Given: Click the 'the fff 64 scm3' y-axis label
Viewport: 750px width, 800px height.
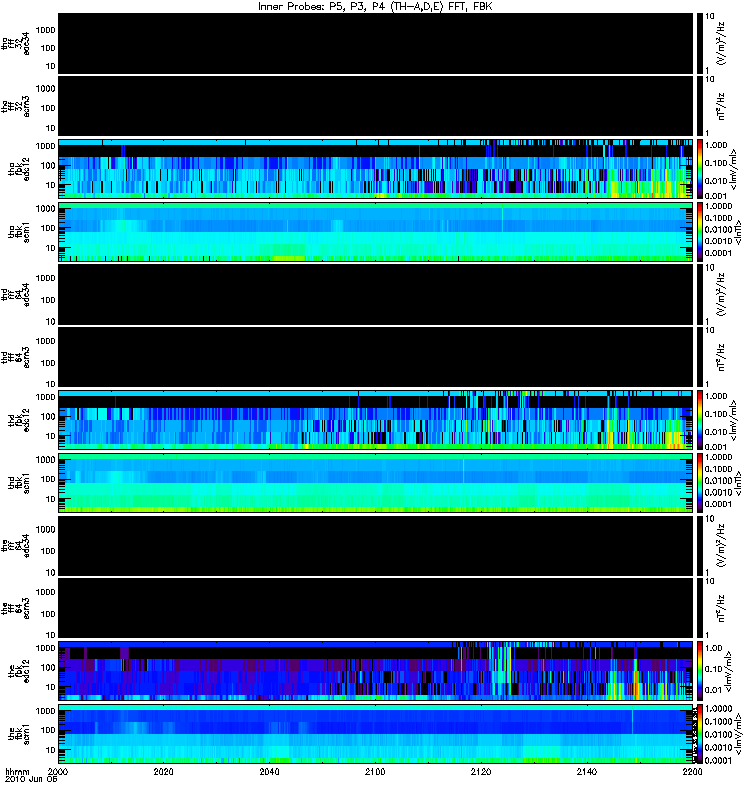Looking at the screenshot, I should [x=16, y=609].
